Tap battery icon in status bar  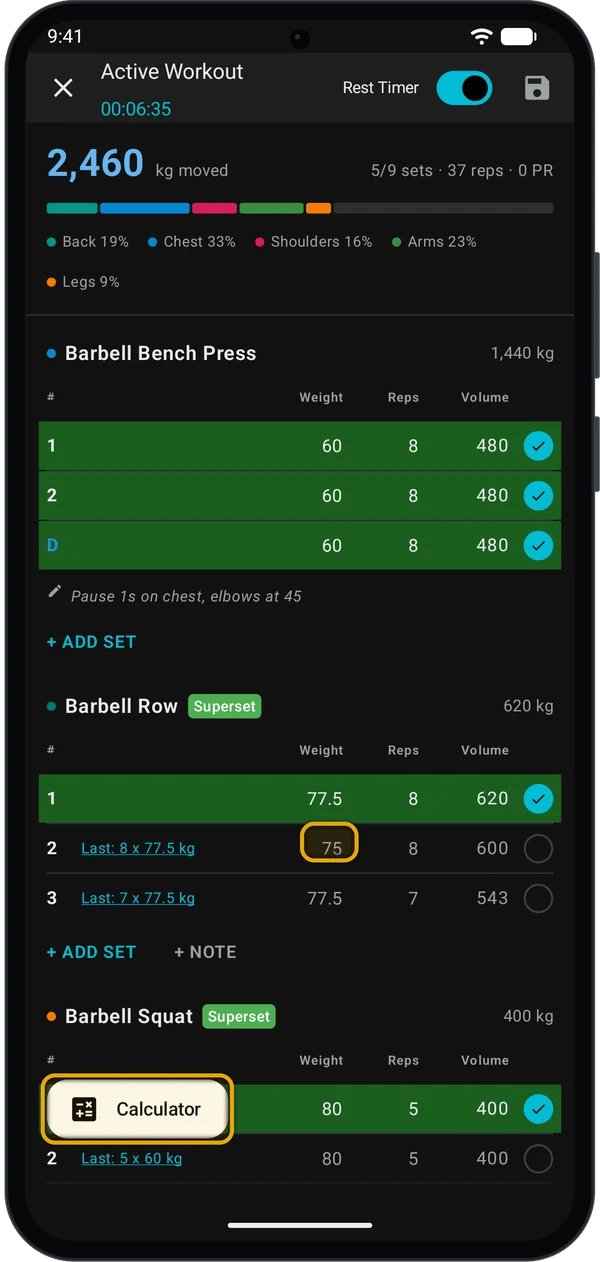click(x=519, y=36)
